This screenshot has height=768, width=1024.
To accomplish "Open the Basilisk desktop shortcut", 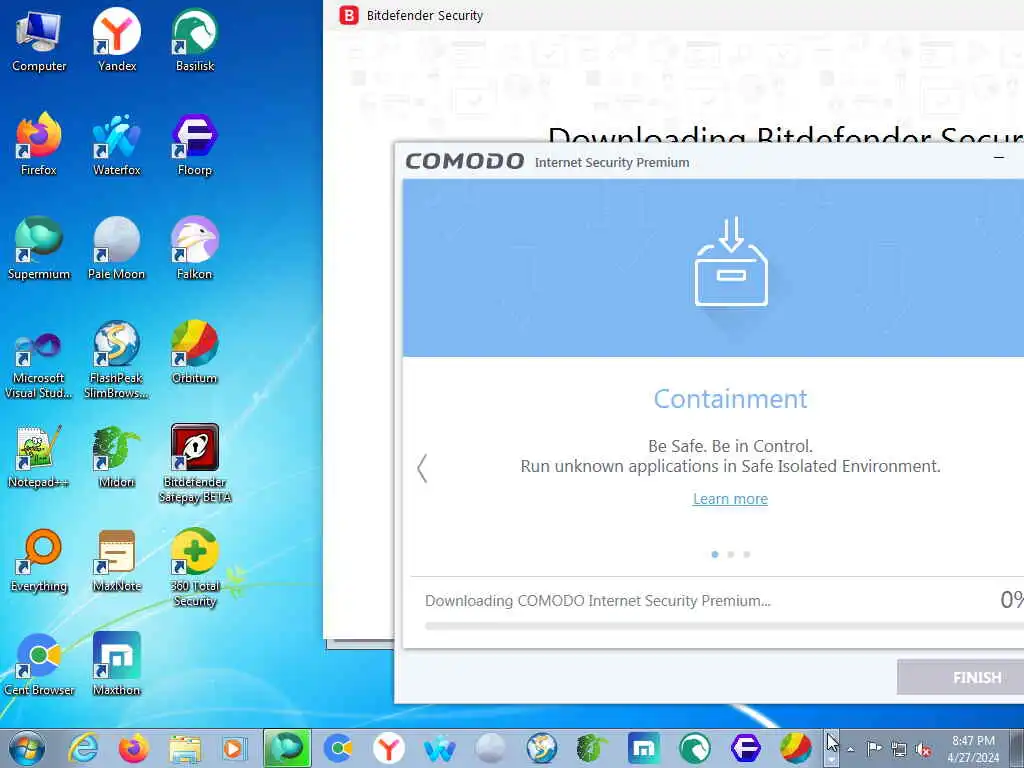I will pyautogui.click(x=195, y=40).
